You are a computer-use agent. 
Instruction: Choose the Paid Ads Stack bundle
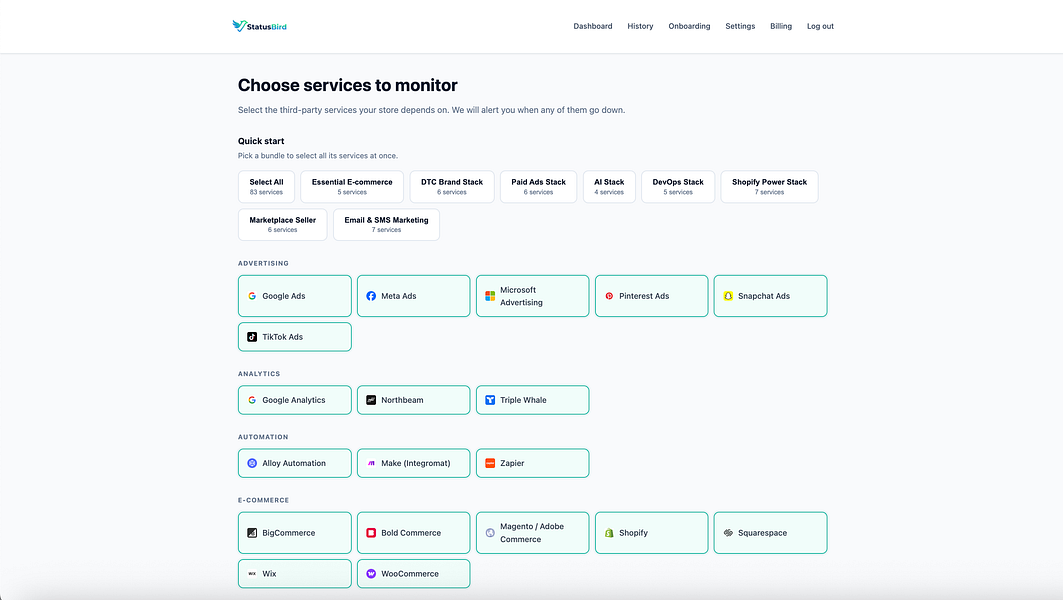click(x=538, y=186)
